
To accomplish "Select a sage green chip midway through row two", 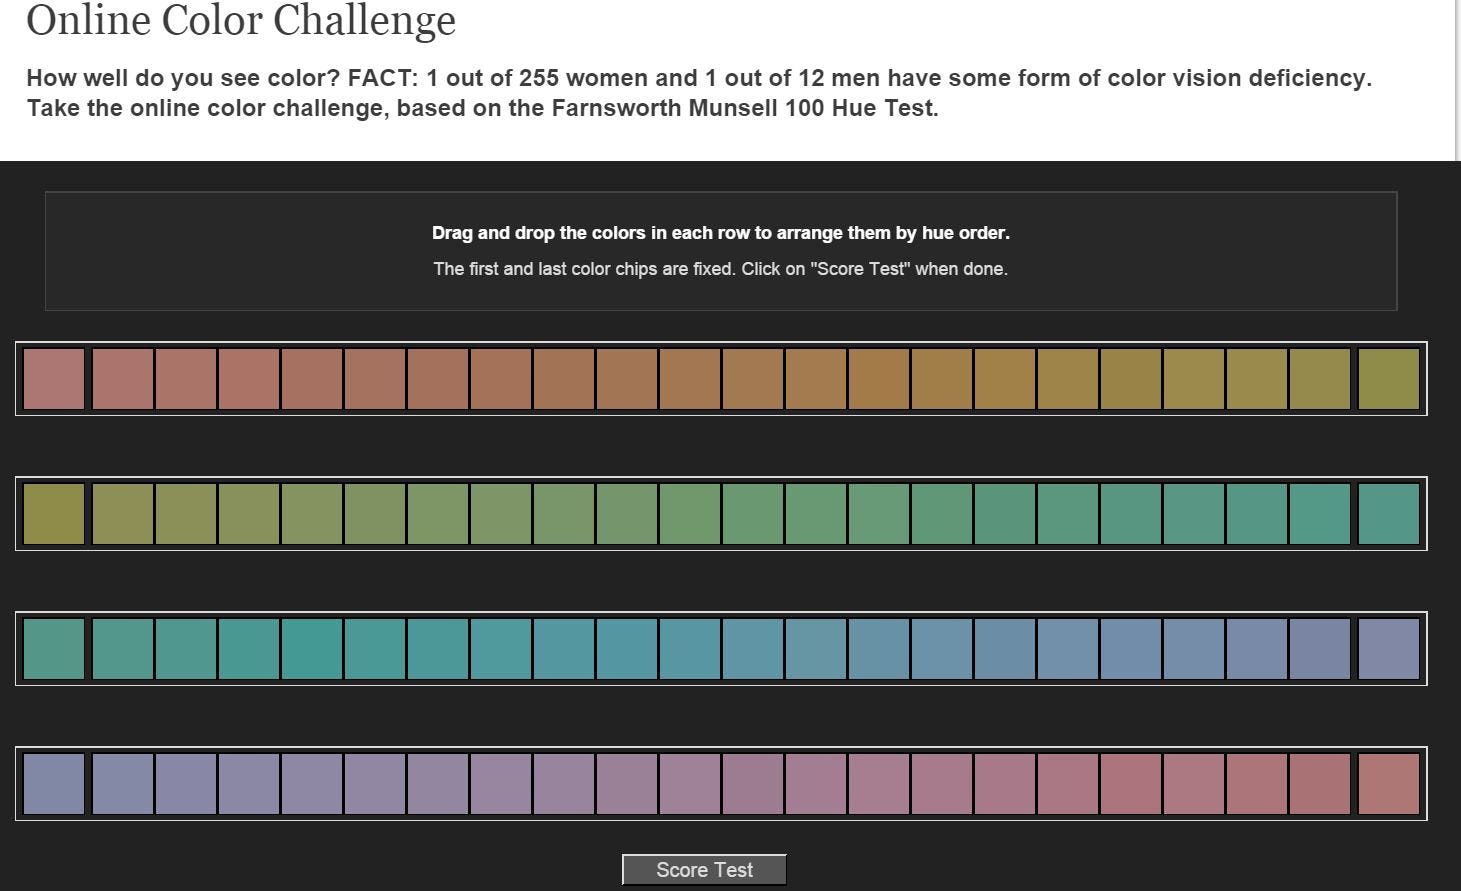I will click(x=720, y=514).
